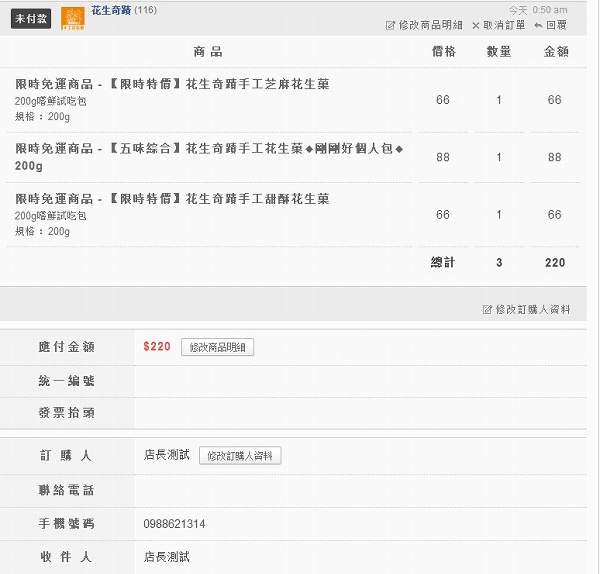Click the 應付金額 field label

click(67, 347)
